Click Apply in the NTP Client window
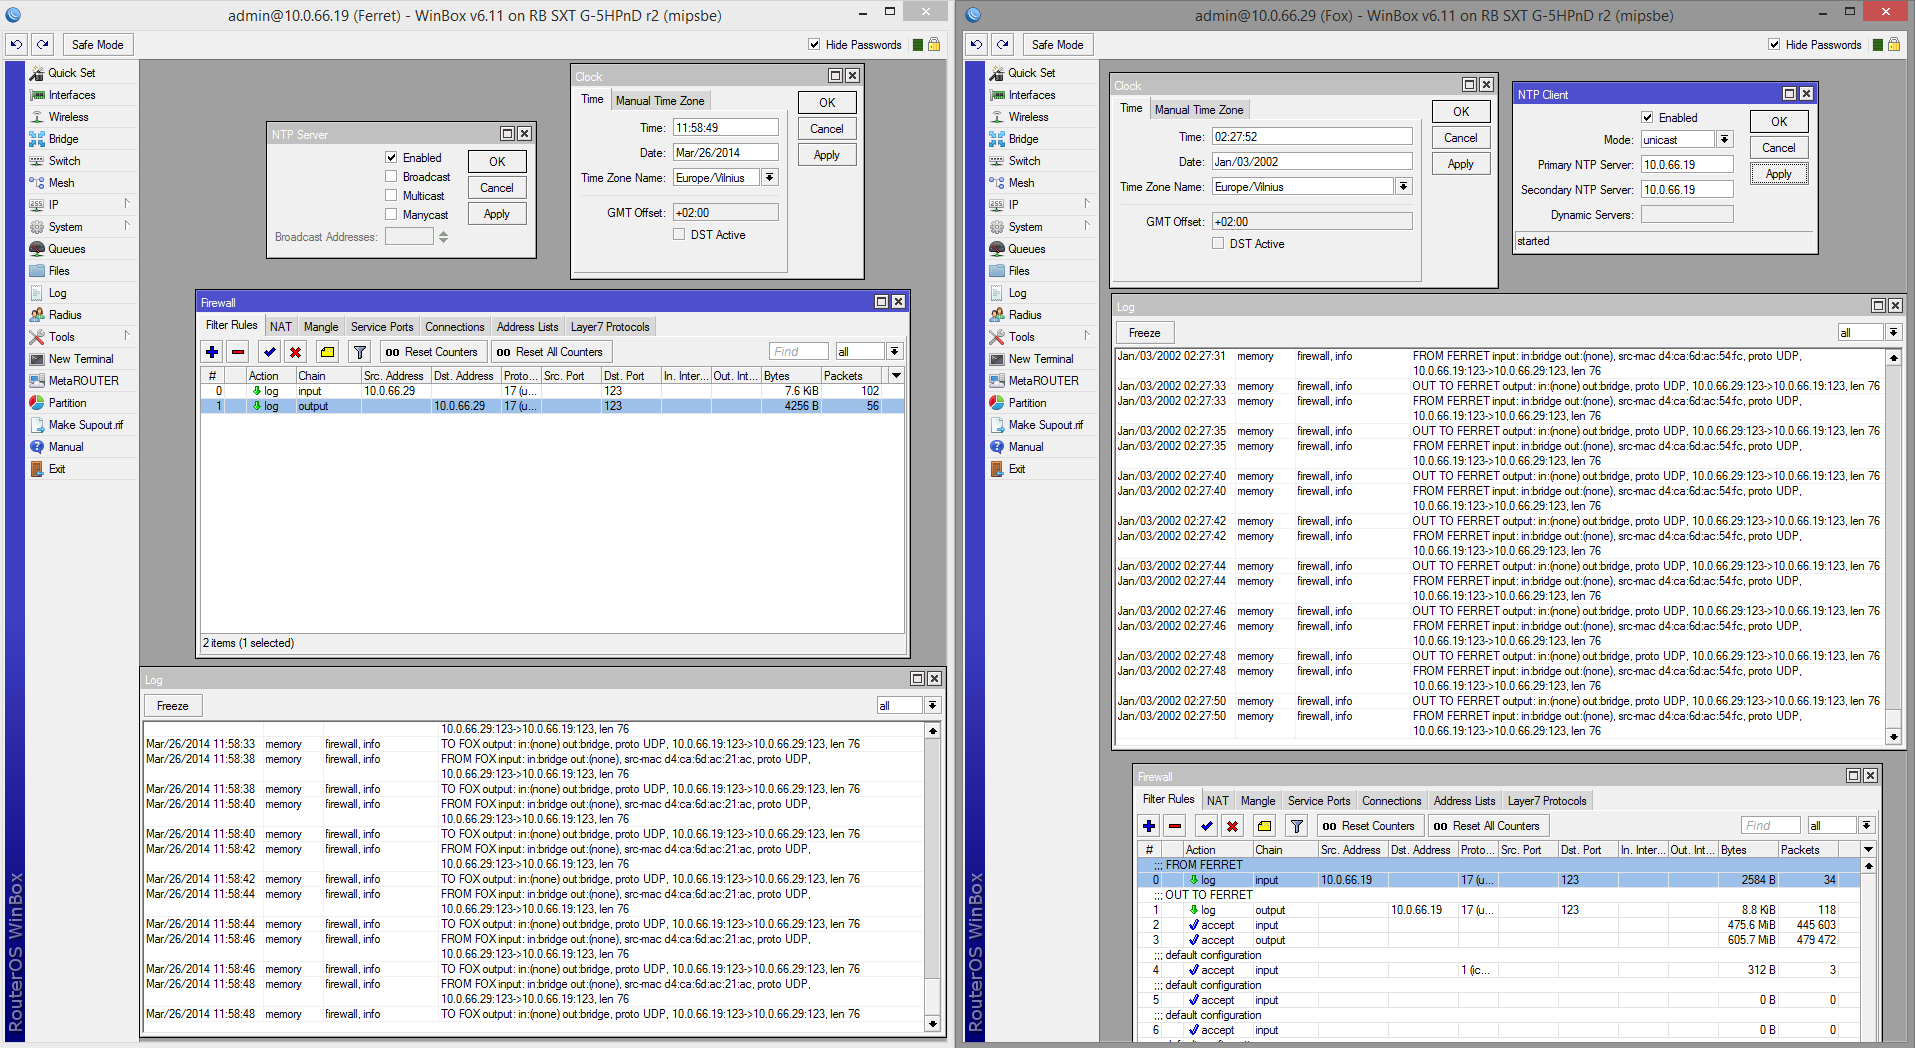1916x1048 pixels. tap(1778, 173)
